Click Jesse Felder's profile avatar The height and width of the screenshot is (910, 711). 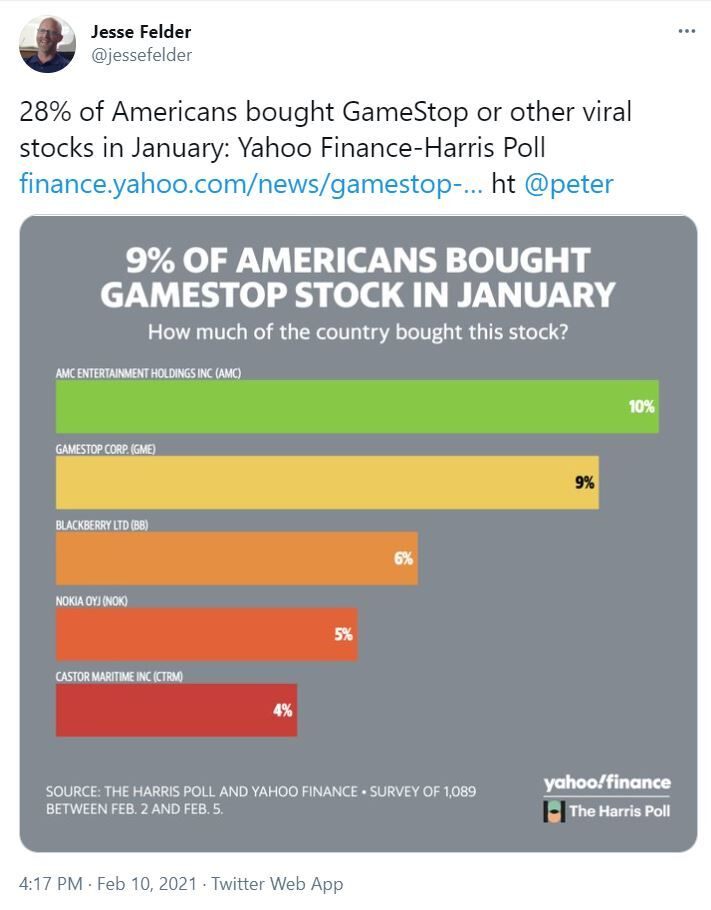47,44
